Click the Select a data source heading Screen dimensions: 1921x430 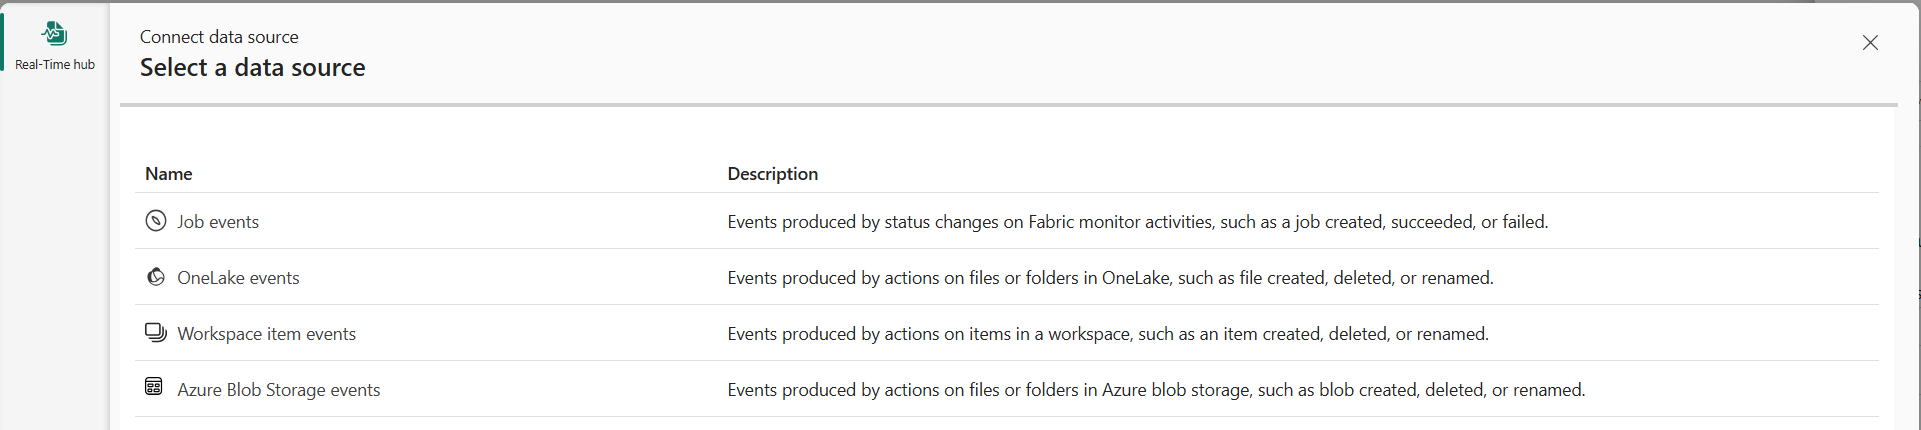pyautogui.click(x=252, y=68)
